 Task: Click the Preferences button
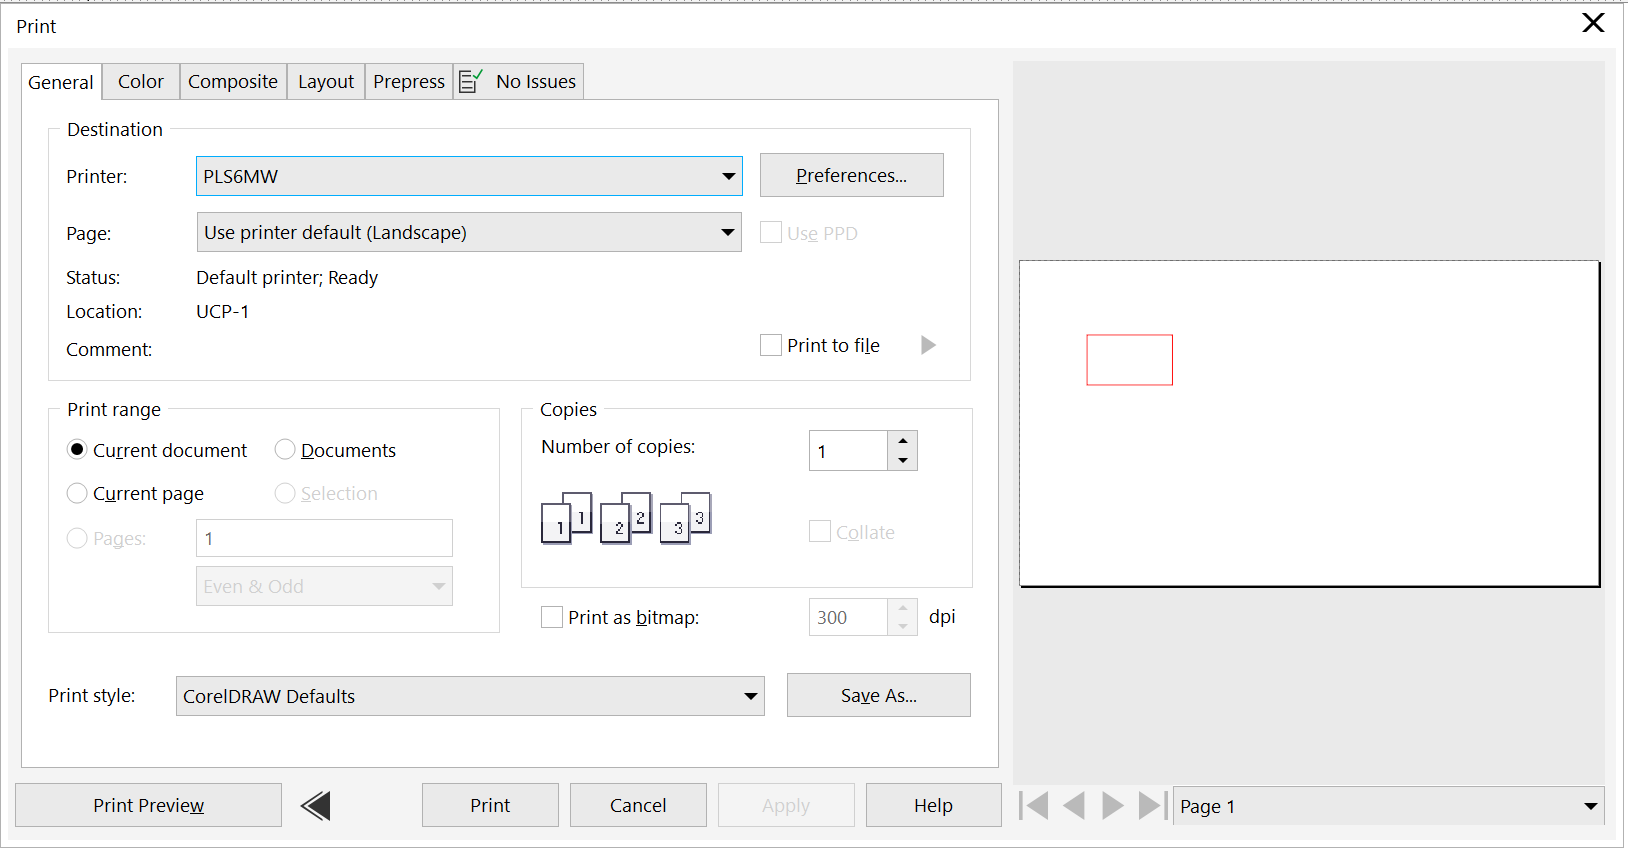pyautogui.click(x=851, y=175)
